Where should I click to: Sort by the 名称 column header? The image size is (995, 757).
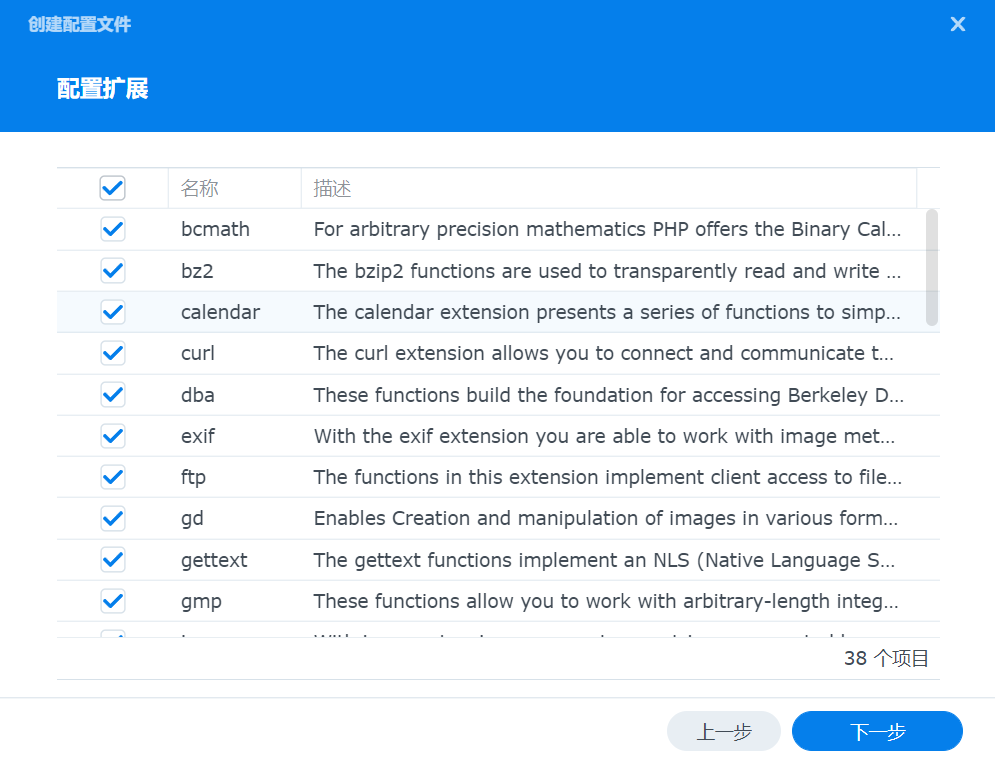coord(235,188)
